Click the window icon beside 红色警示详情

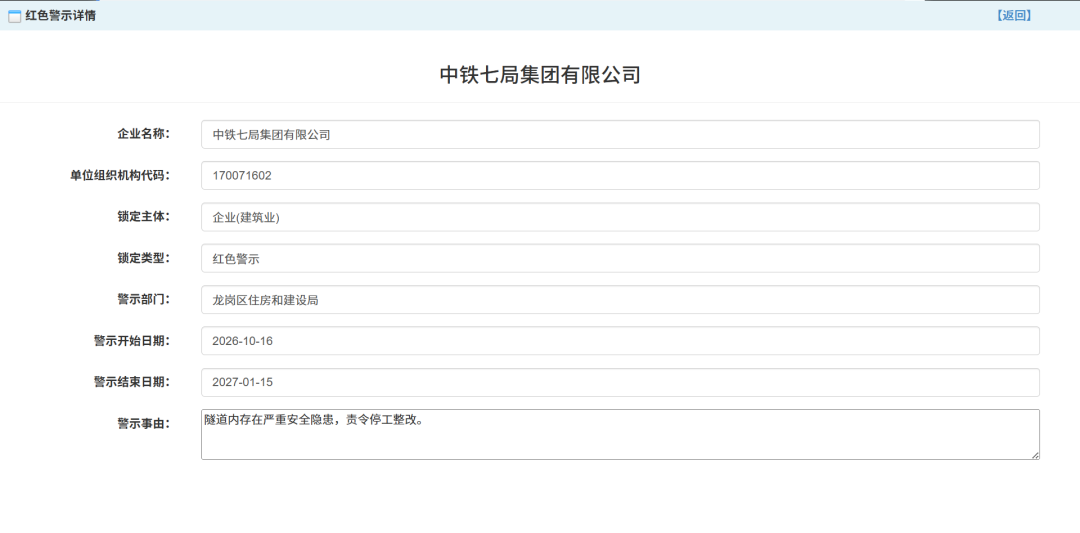(x=14, y=17)
